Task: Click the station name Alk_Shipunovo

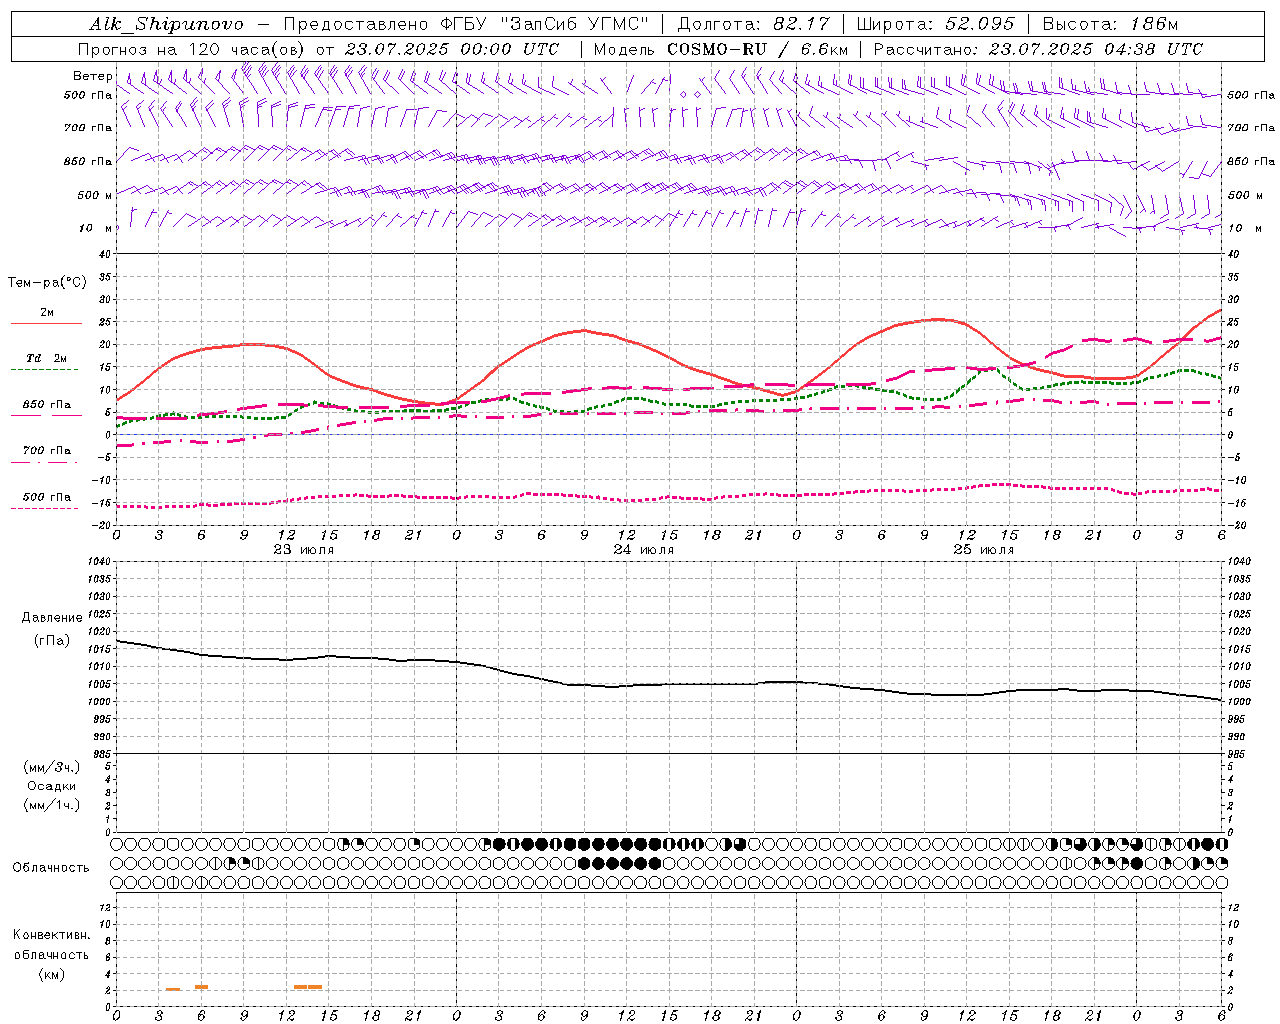Action: coord(166,24)
